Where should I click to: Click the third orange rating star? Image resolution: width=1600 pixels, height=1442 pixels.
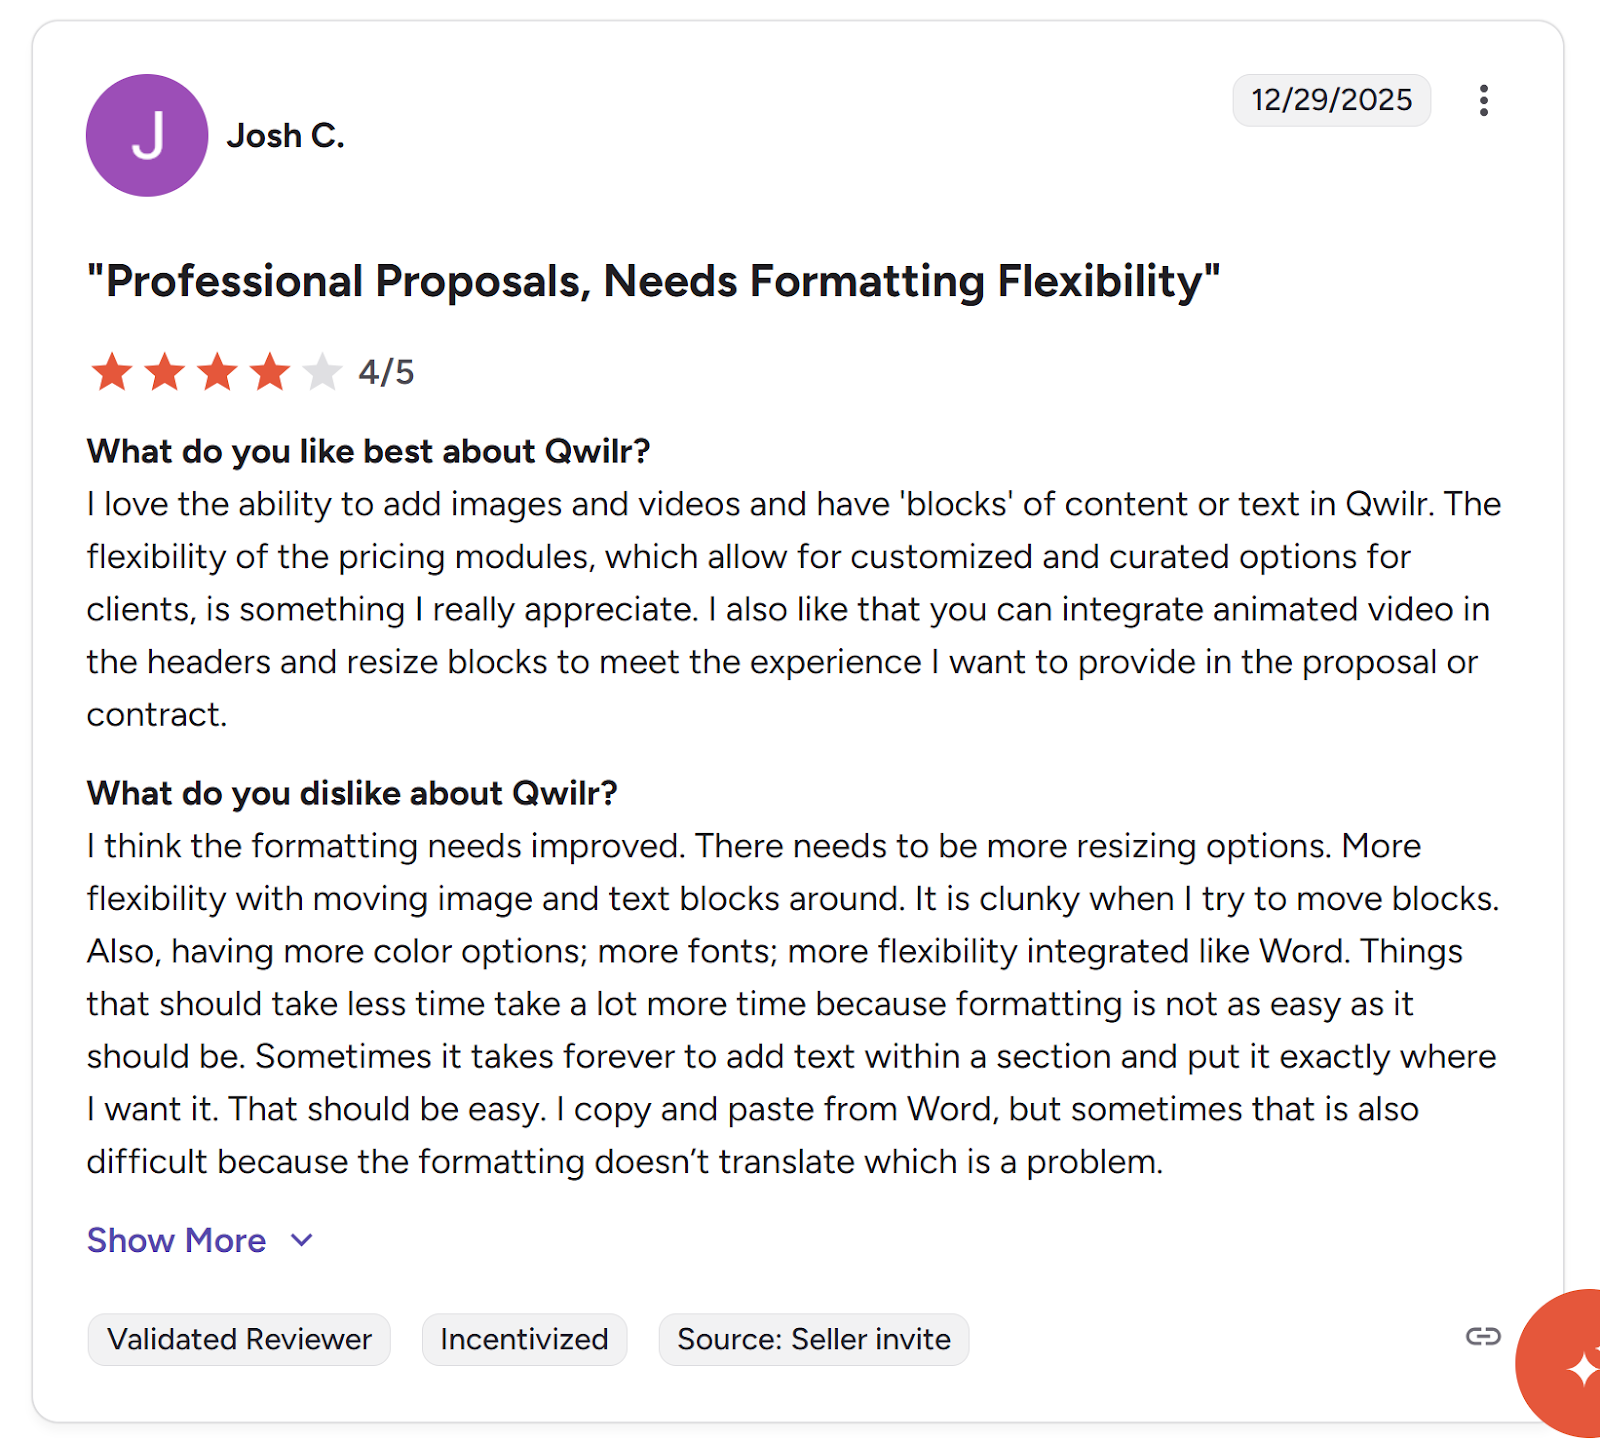pos(217,372)
